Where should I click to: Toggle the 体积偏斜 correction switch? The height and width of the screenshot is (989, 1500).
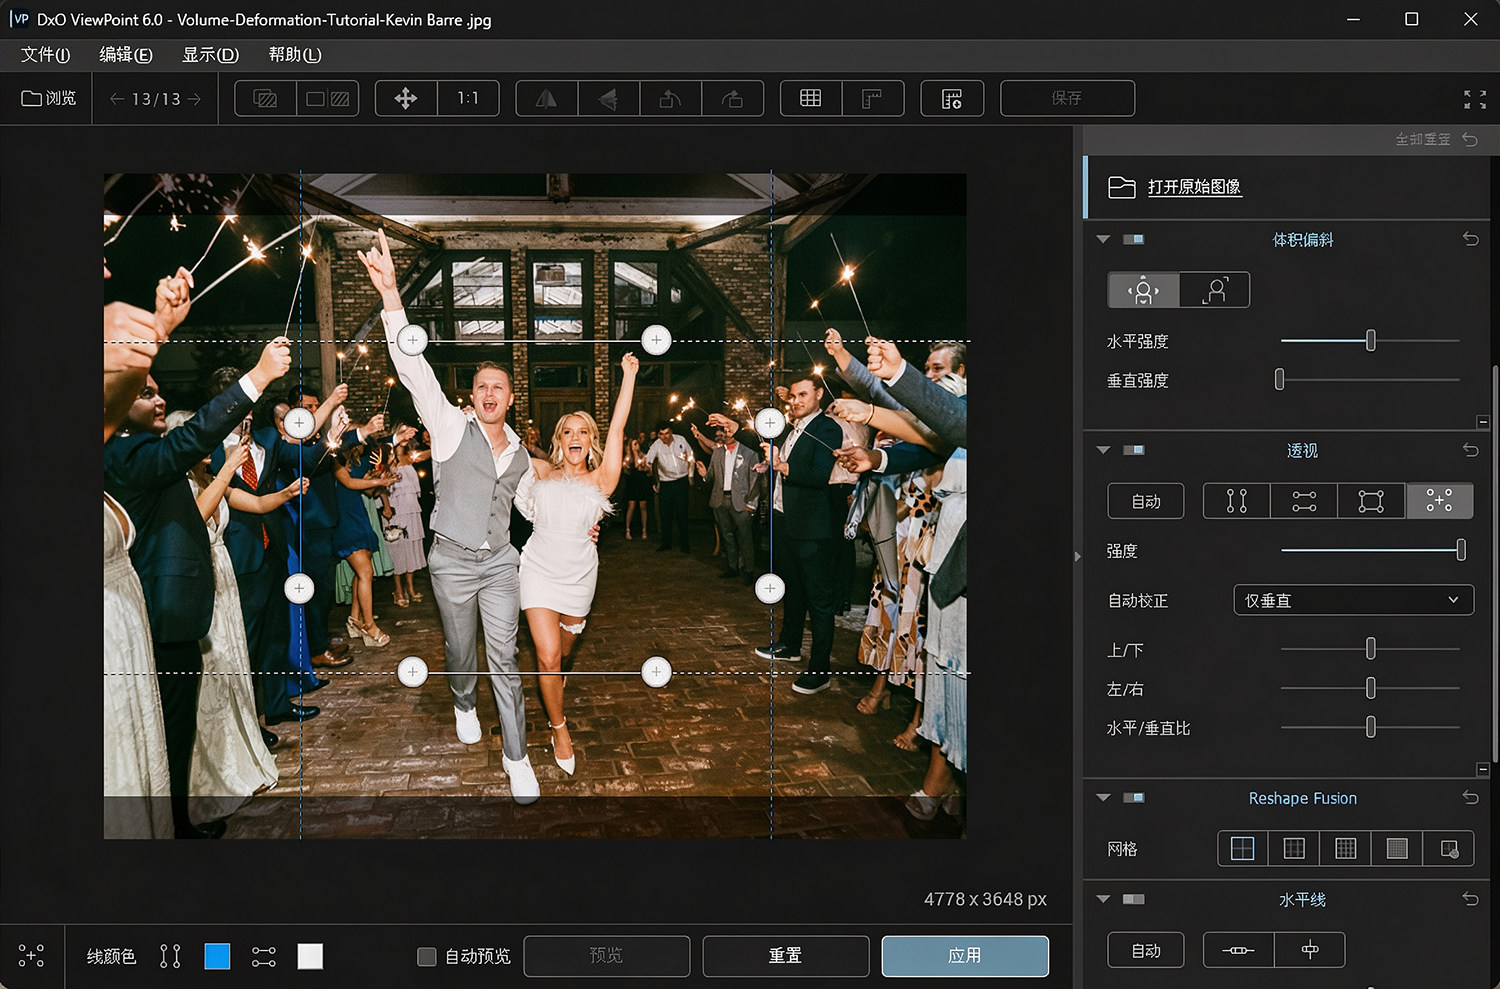1134,239
